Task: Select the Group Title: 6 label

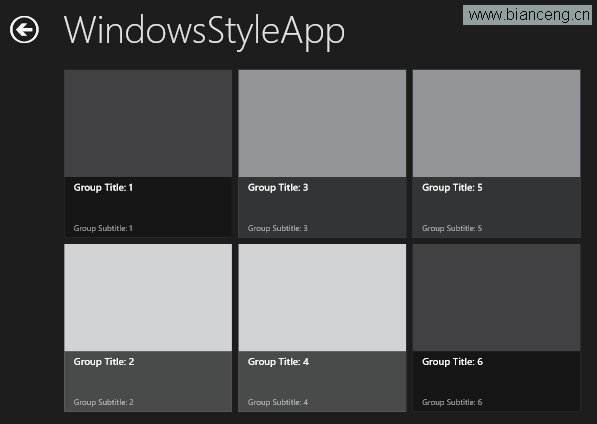Action: [452, 362]
